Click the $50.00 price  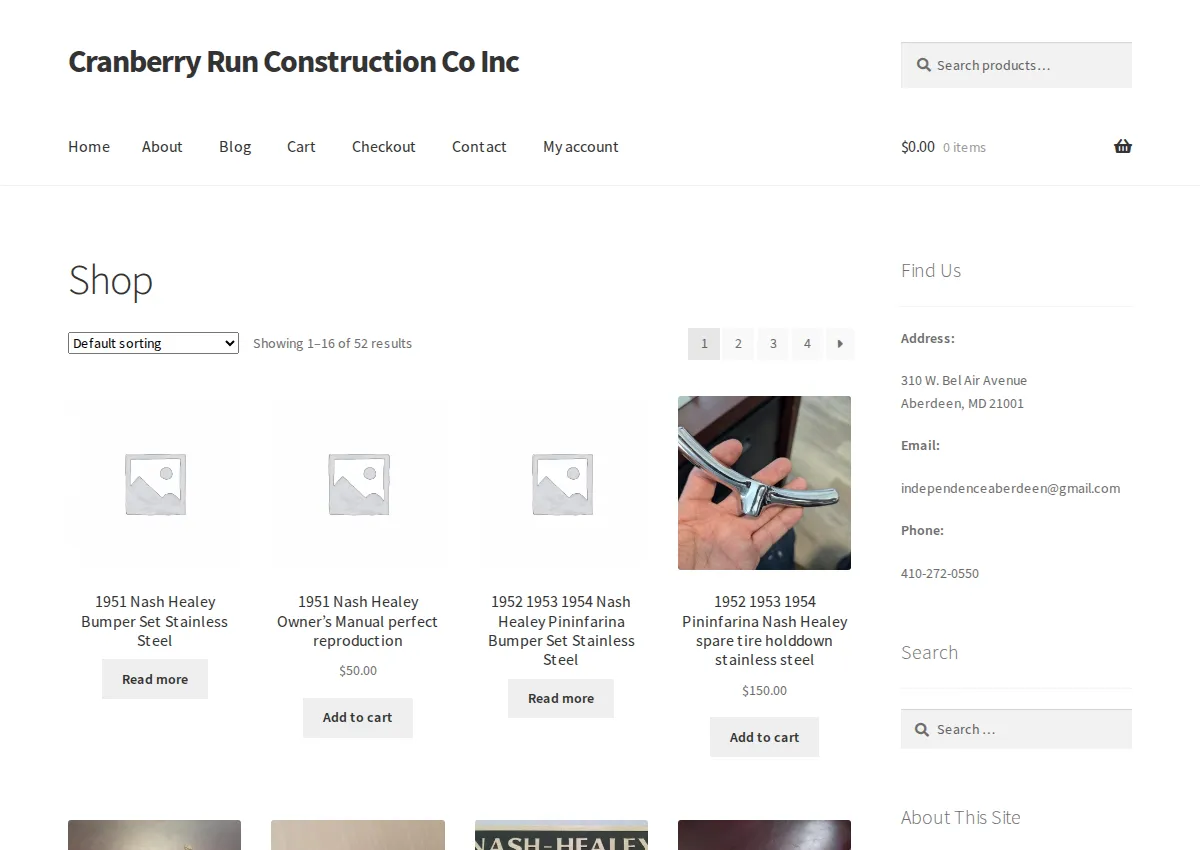coord(358,671)
